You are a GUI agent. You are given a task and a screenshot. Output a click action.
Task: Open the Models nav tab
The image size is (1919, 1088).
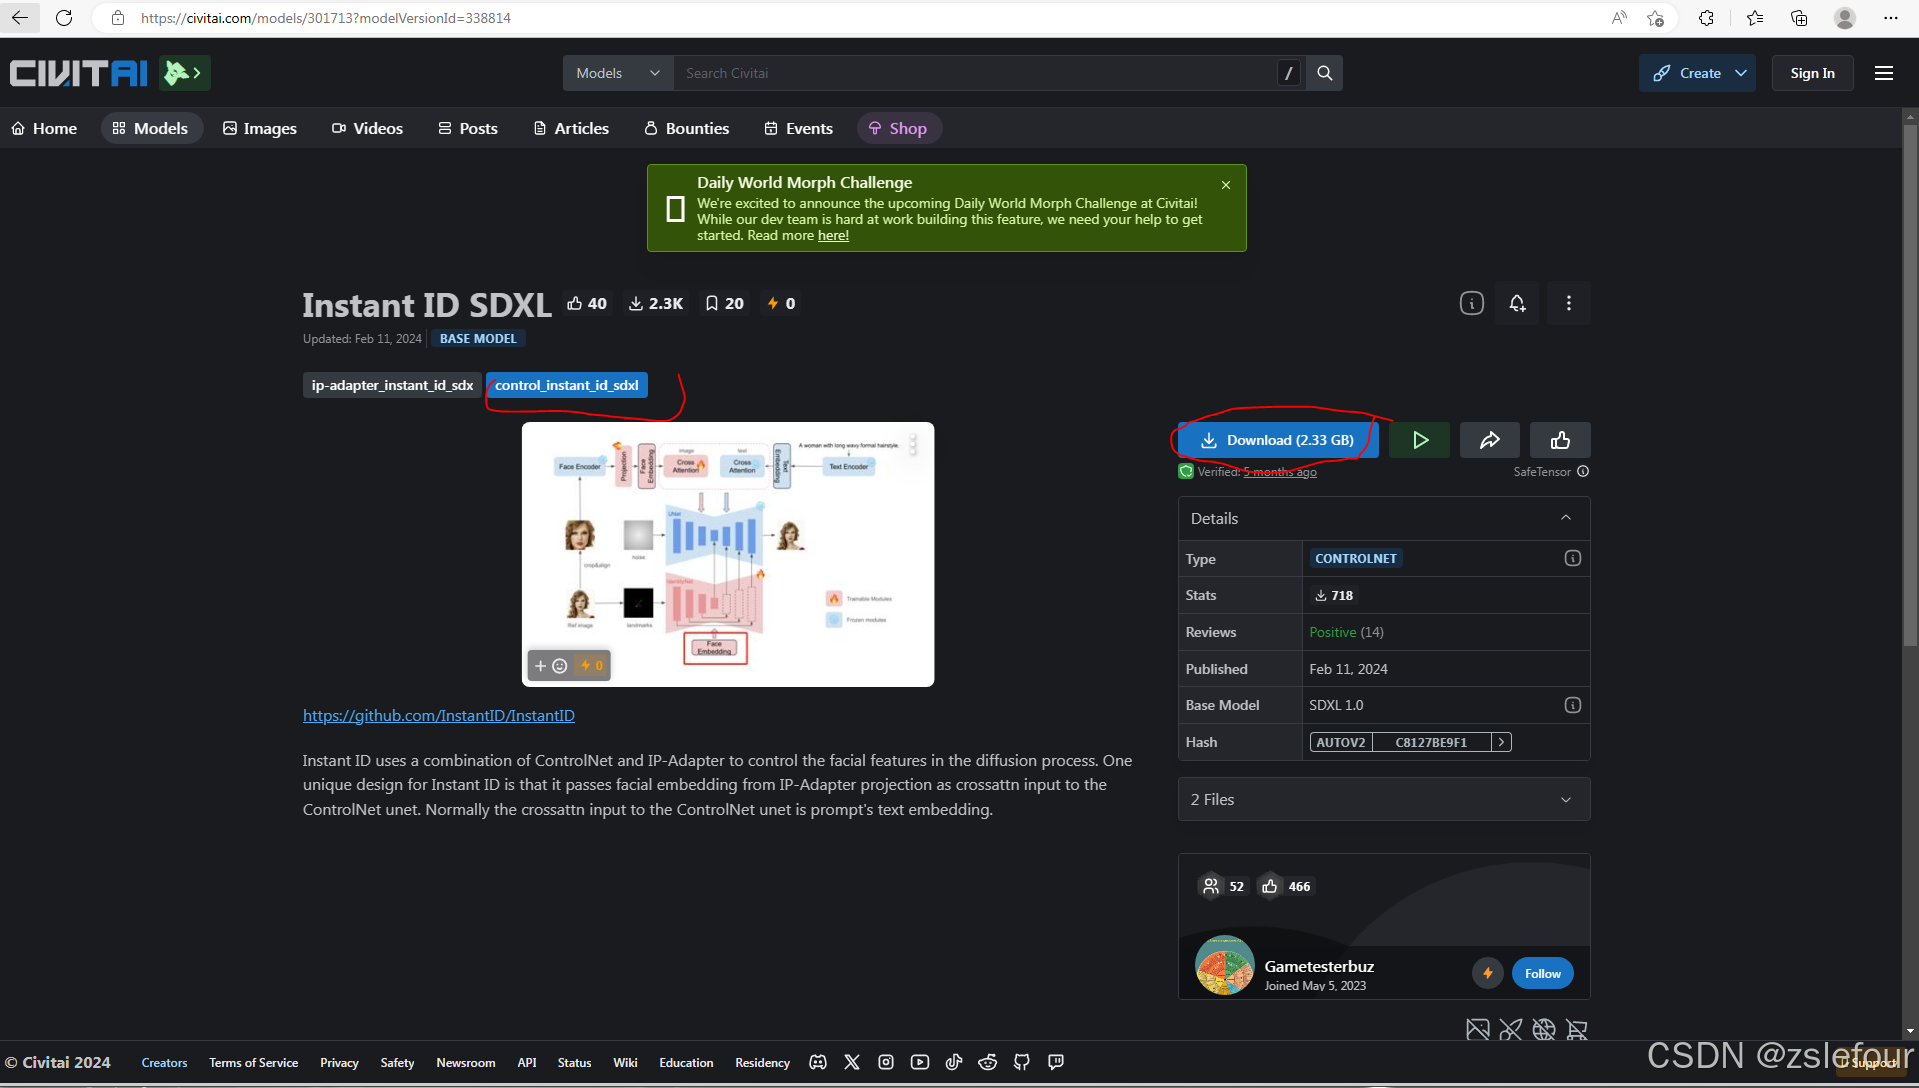coord(151,128)
